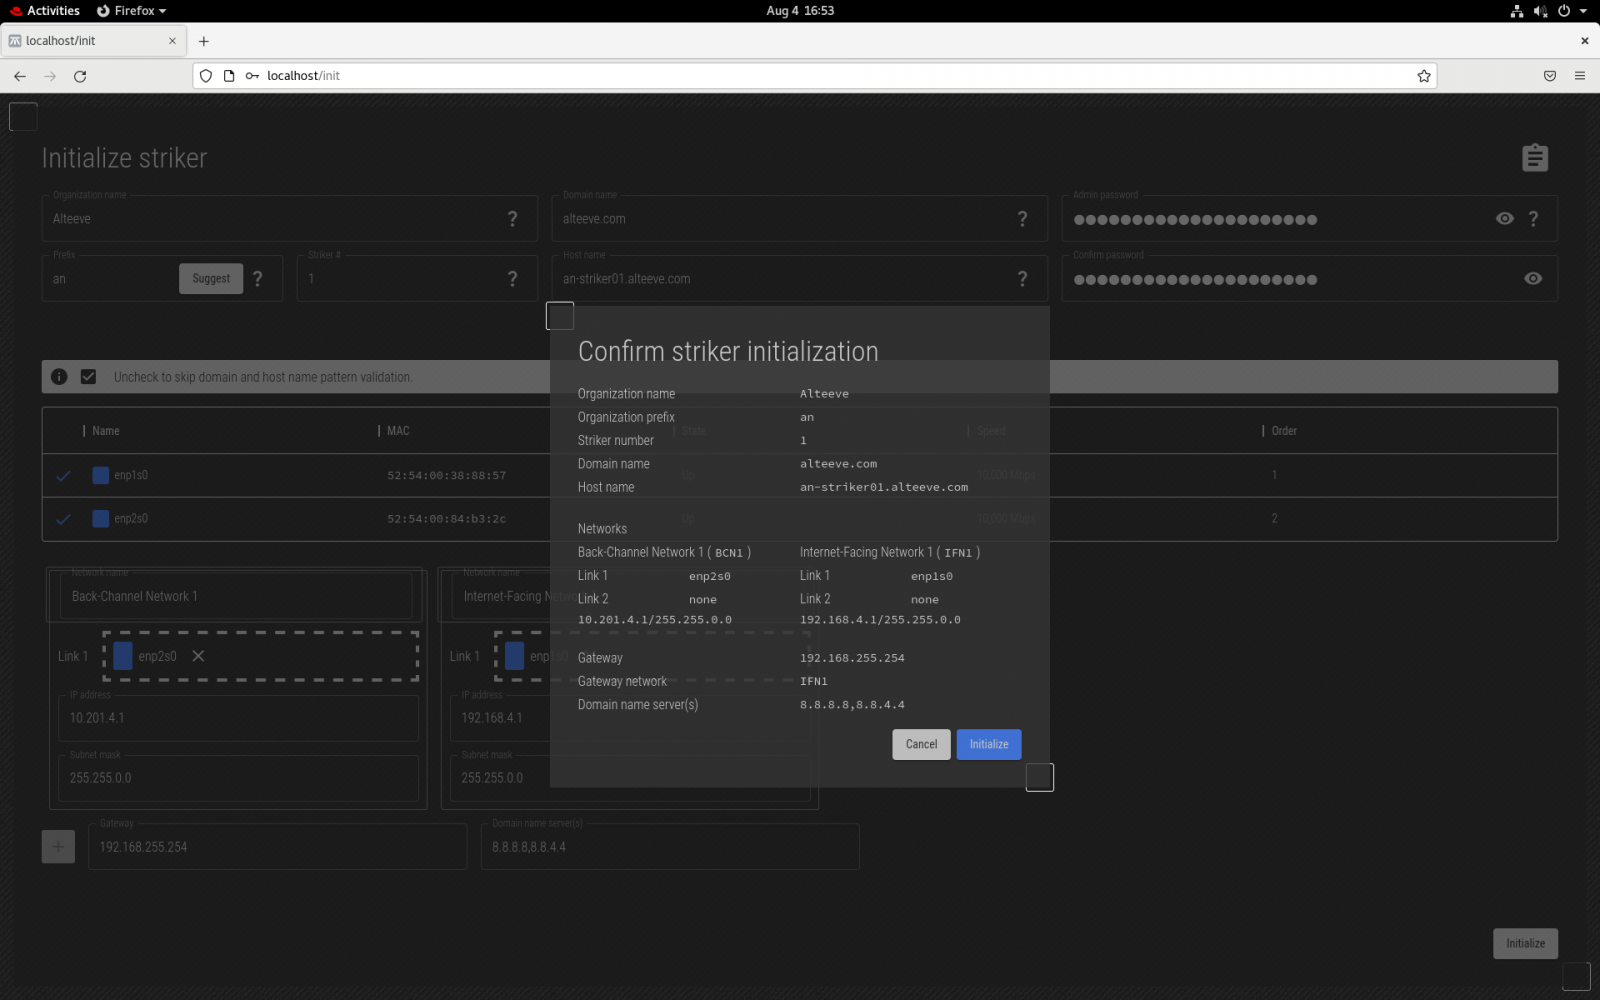Viewport: 1600px width, 1000px height.
Task: Bookmark this page with star icon
Action: coord(1423,76)
